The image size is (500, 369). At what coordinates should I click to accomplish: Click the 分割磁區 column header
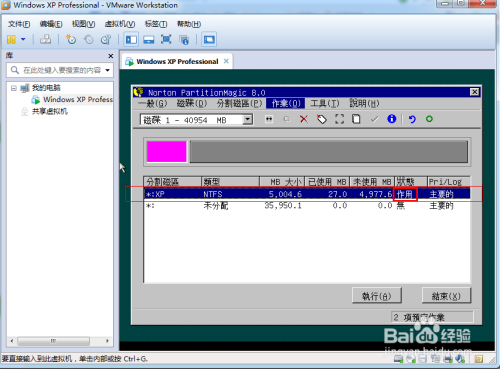pos(173,182)
